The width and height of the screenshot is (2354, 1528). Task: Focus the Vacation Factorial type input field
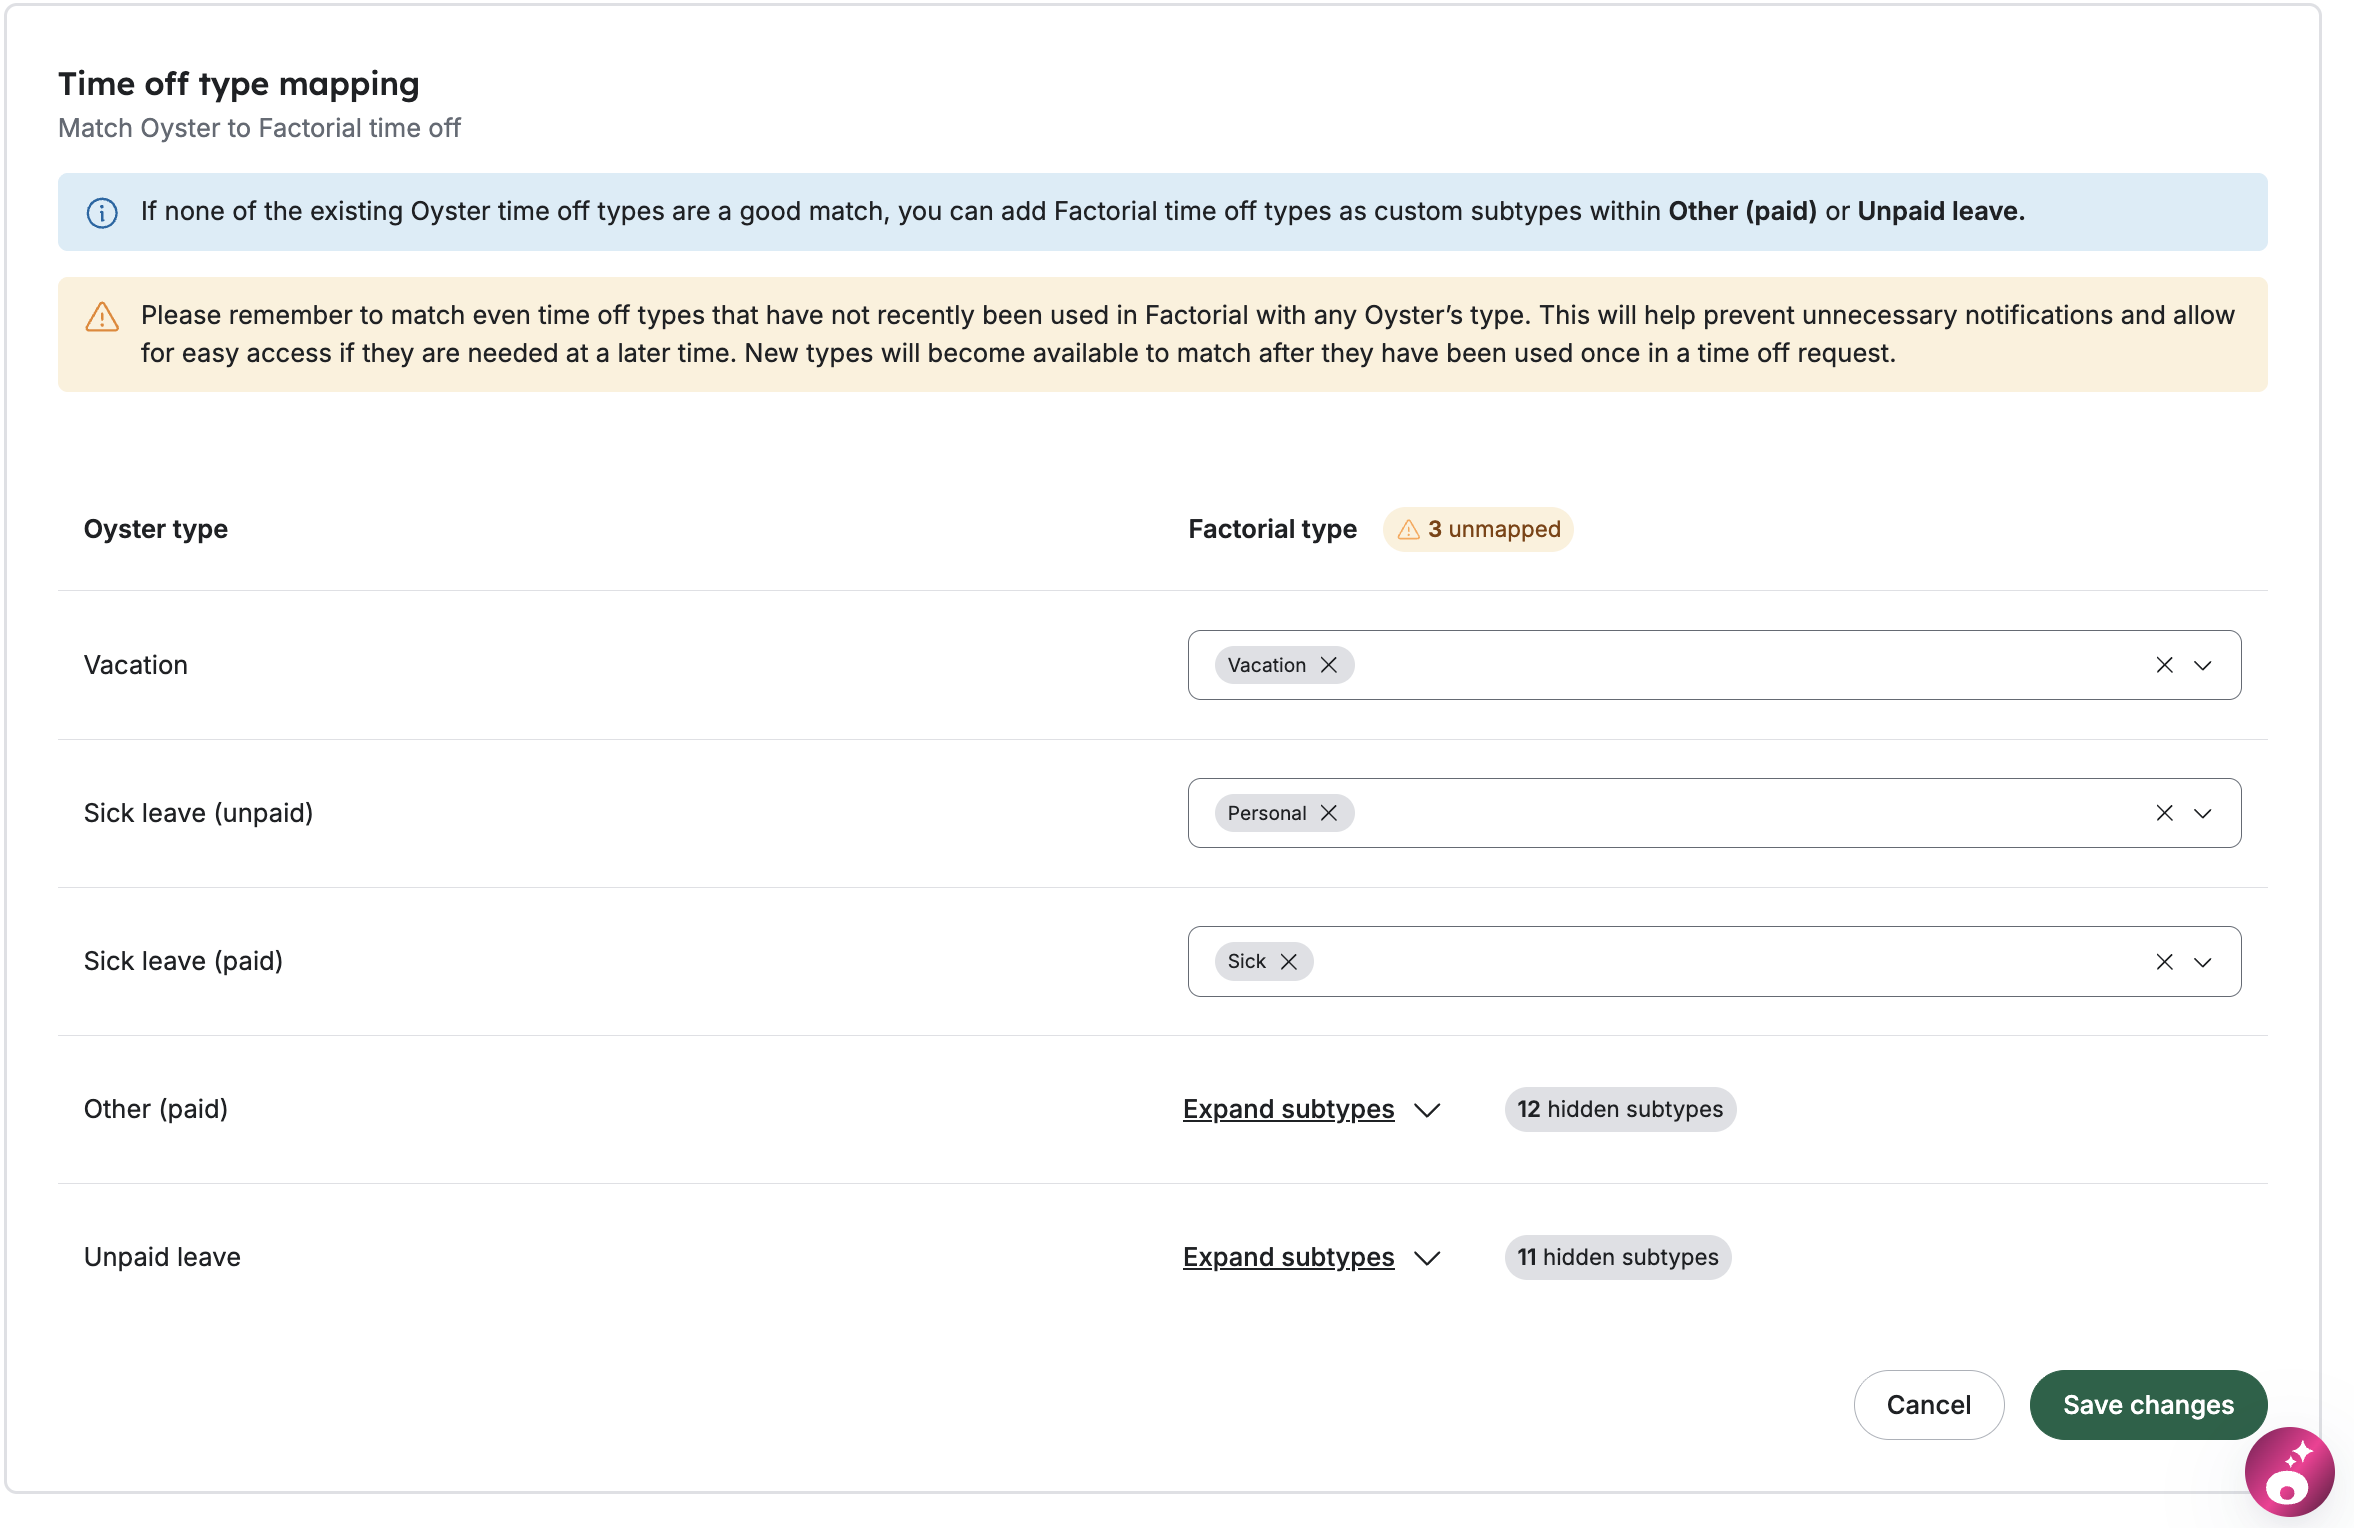[x=1714, y=665]
